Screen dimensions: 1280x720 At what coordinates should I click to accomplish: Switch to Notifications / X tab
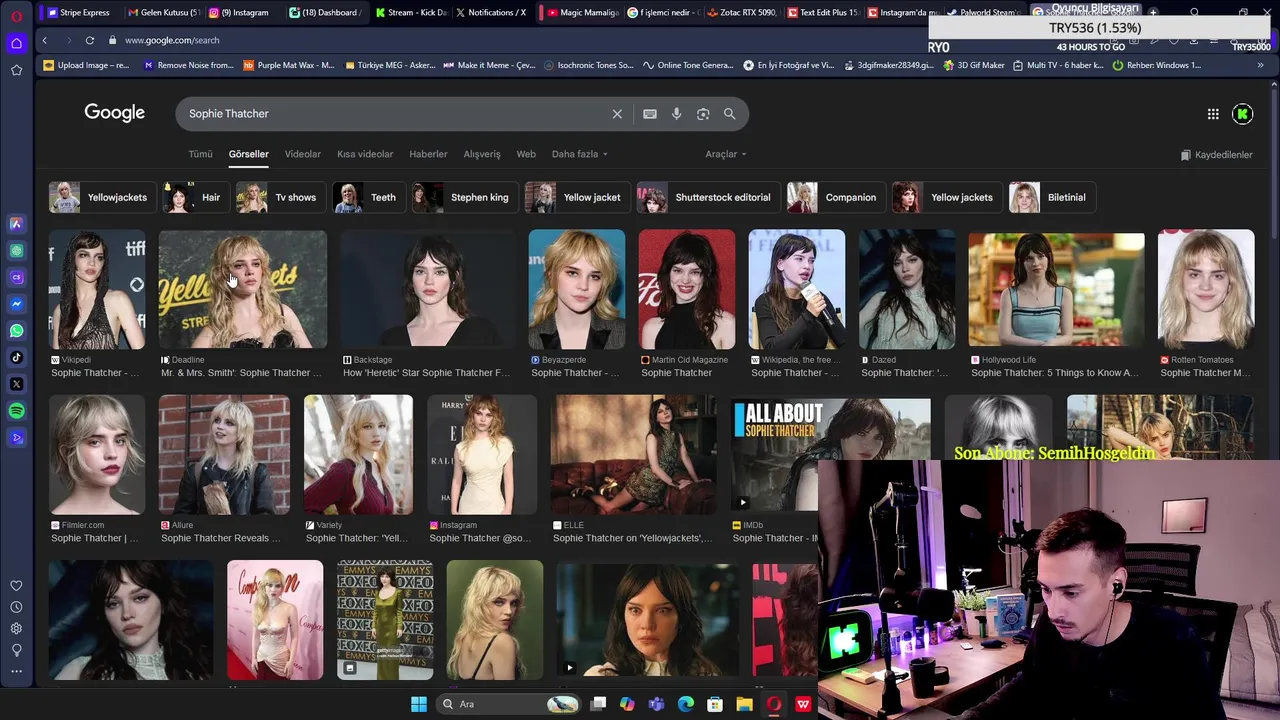click(x=490, y=12)
